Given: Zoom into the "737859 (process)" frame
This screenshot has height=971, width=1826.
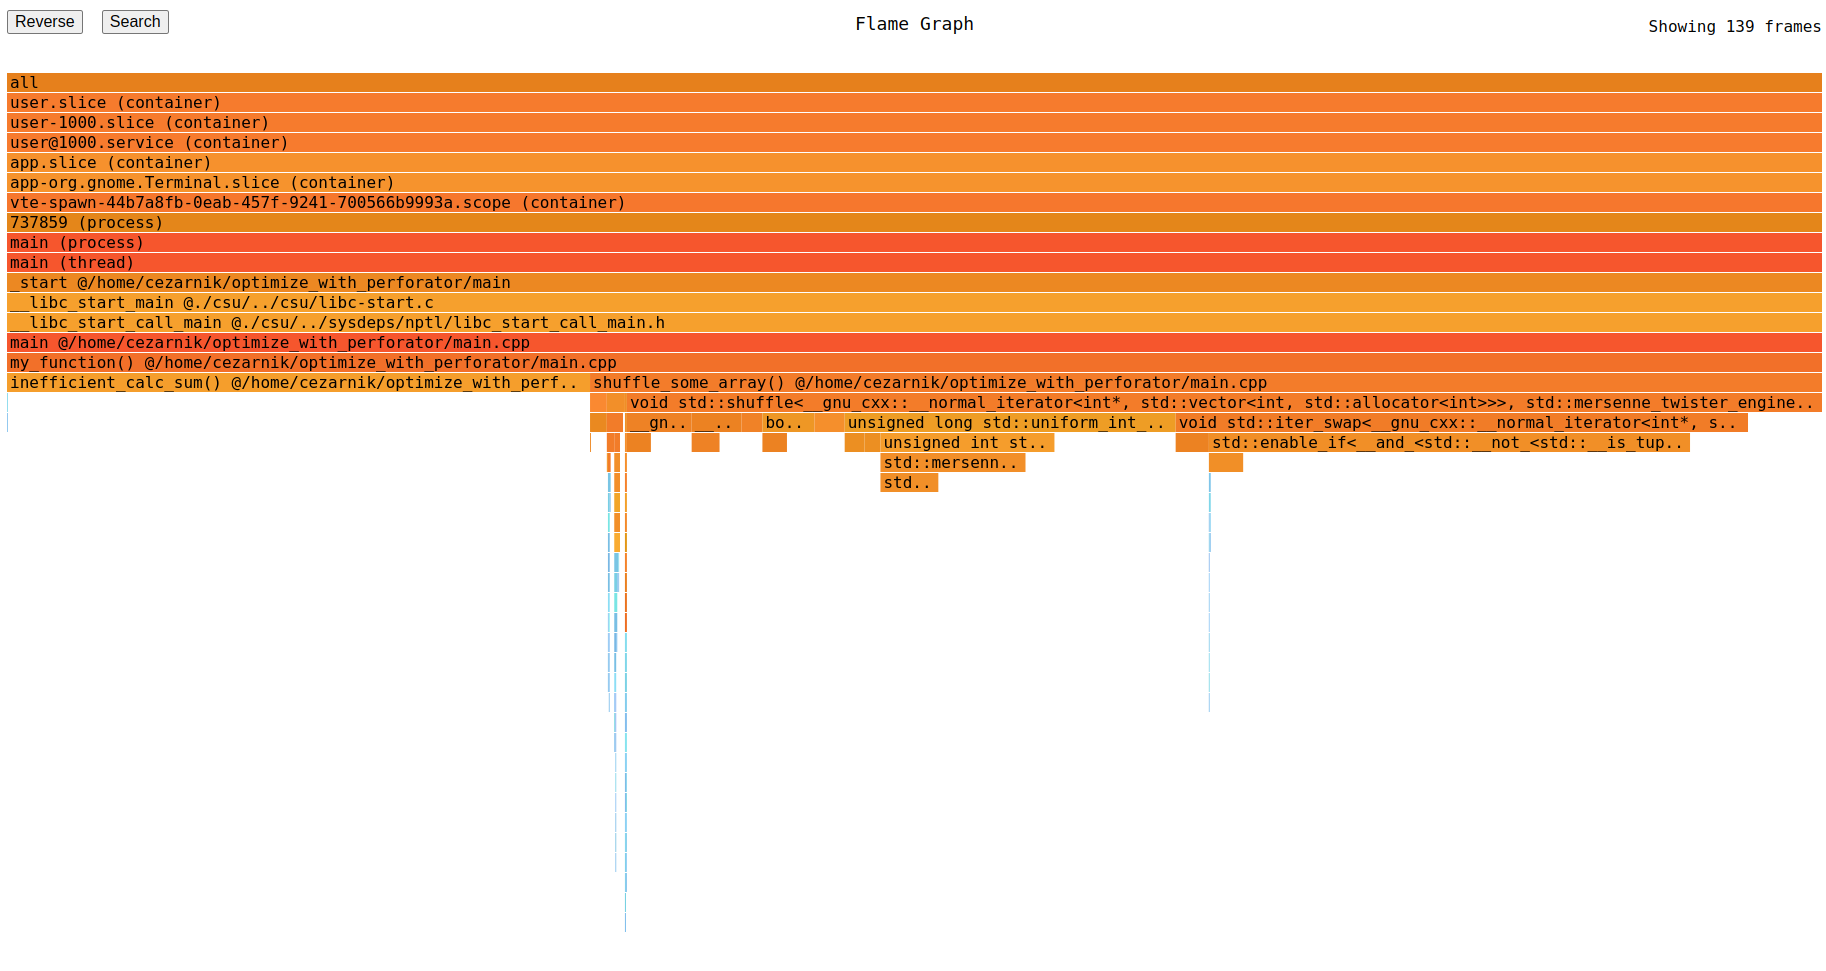Looking at the screenshot, I should [x=900, y=222].
